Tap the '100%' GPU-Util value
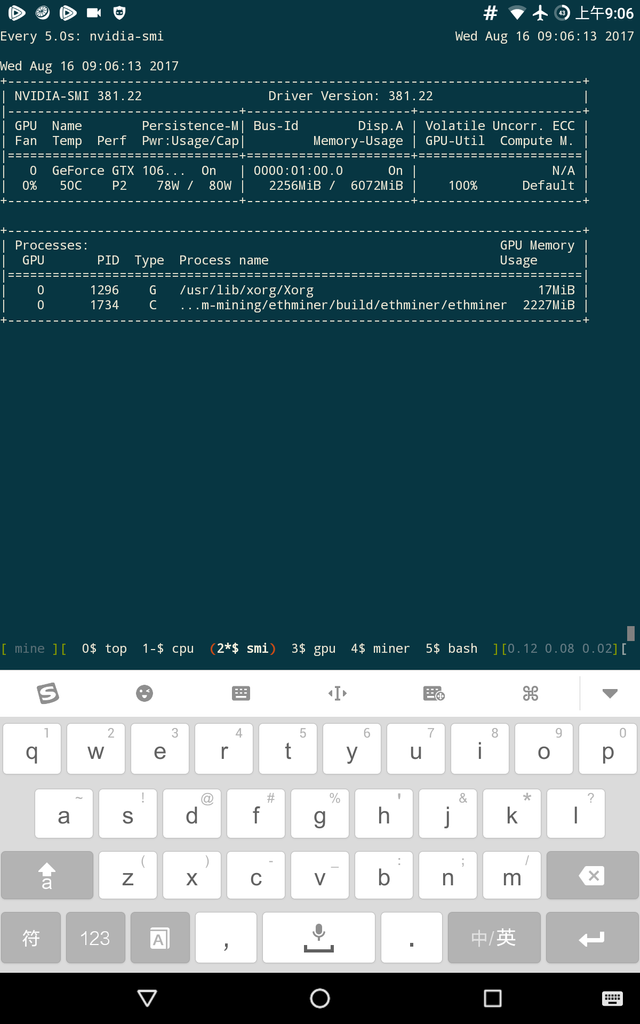Viewport: 640px width, 1024px height. pos(463,185)
